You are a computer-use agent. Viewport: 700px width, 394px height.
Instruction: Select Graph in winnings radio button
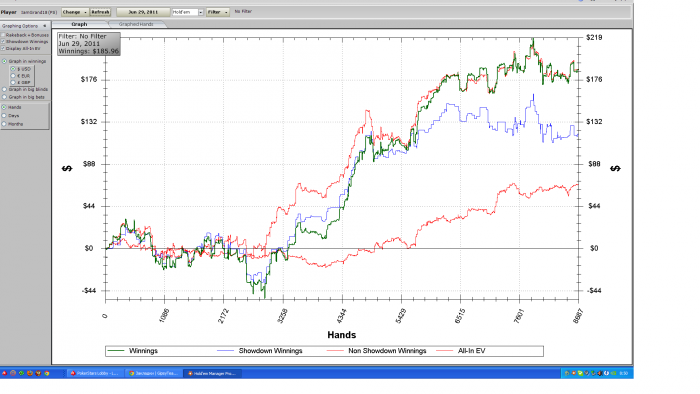(x=4, y=61)
